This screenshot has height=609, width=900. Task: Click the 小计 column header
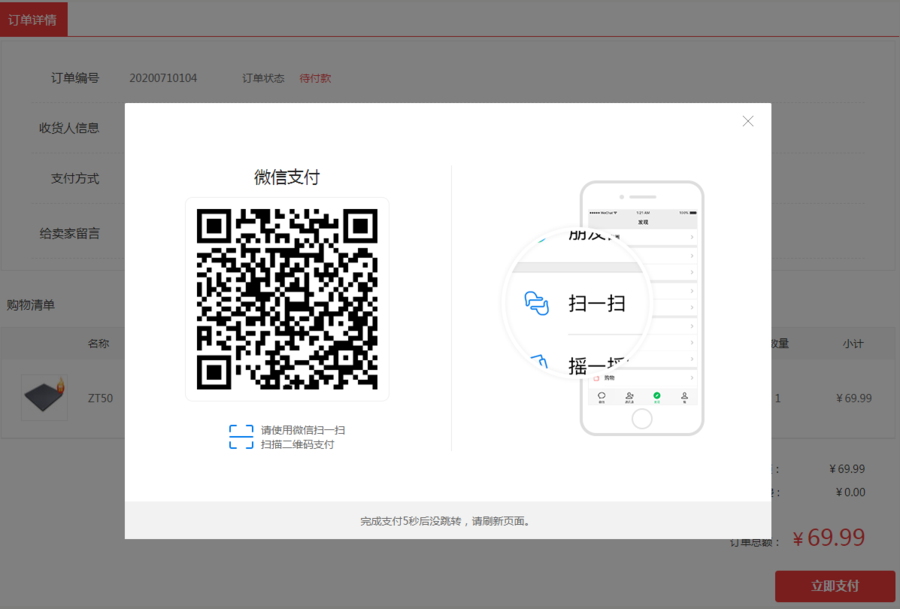853,343
